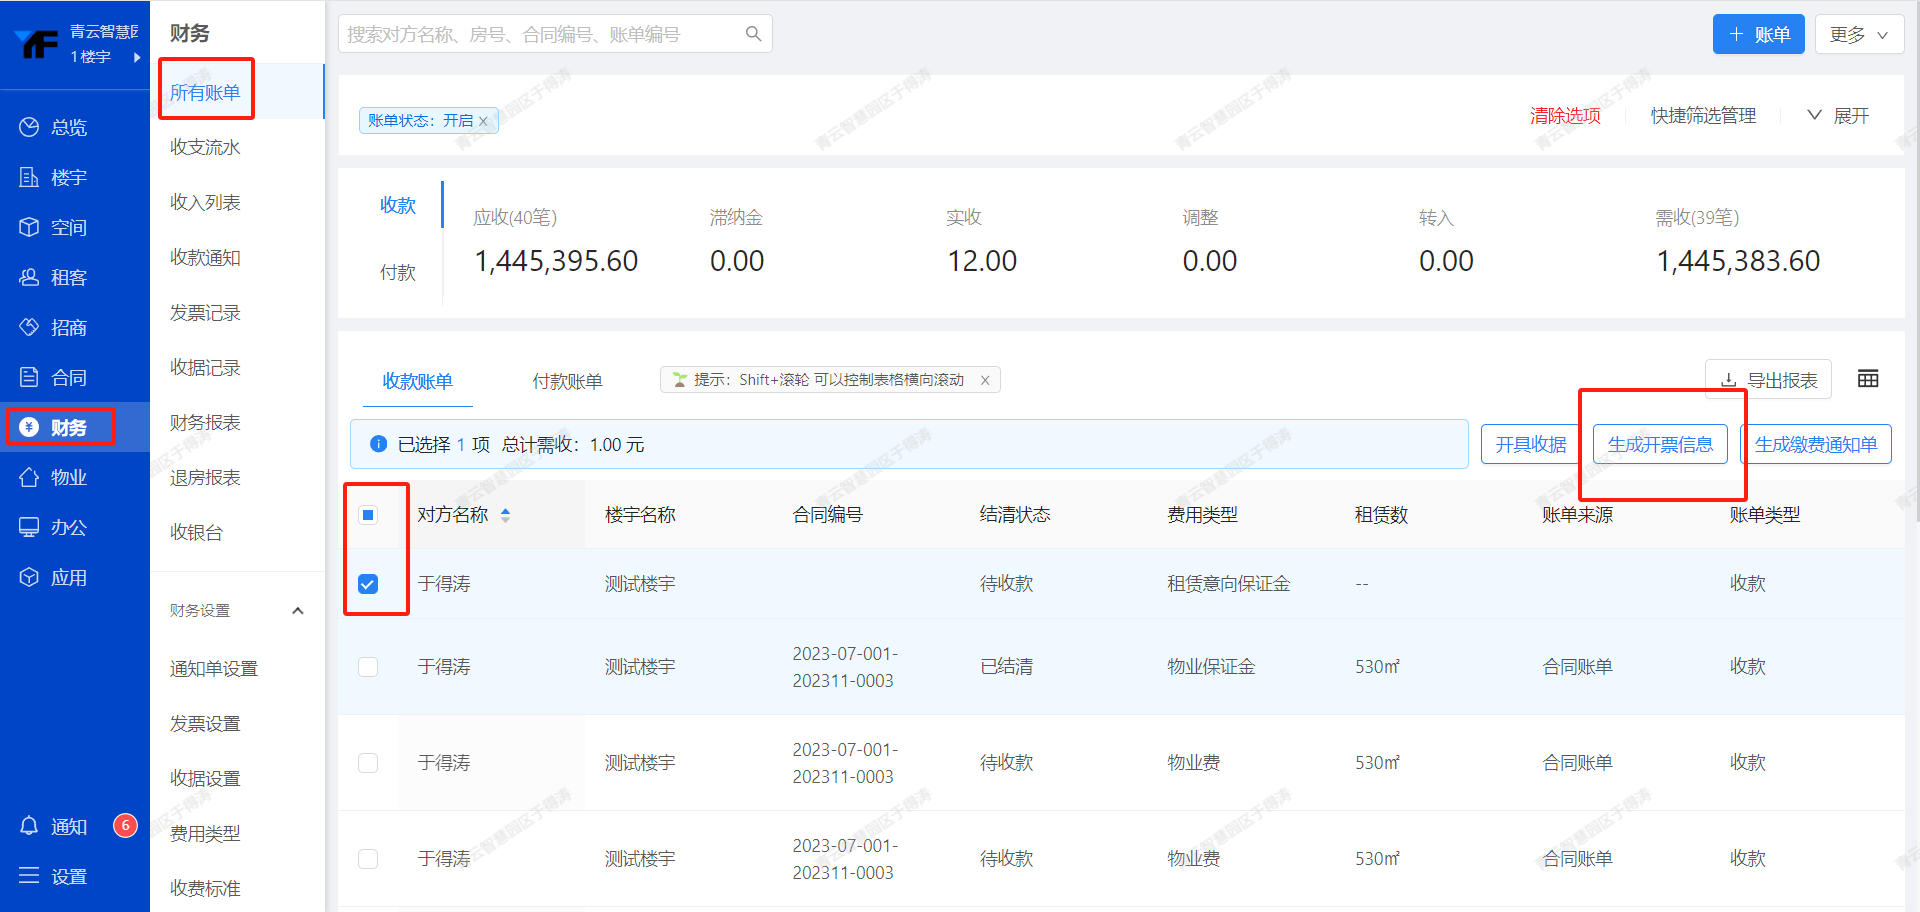Screen dimensions: 1920x912
Task: Open table column settings icon
Action: point(1867,379)
